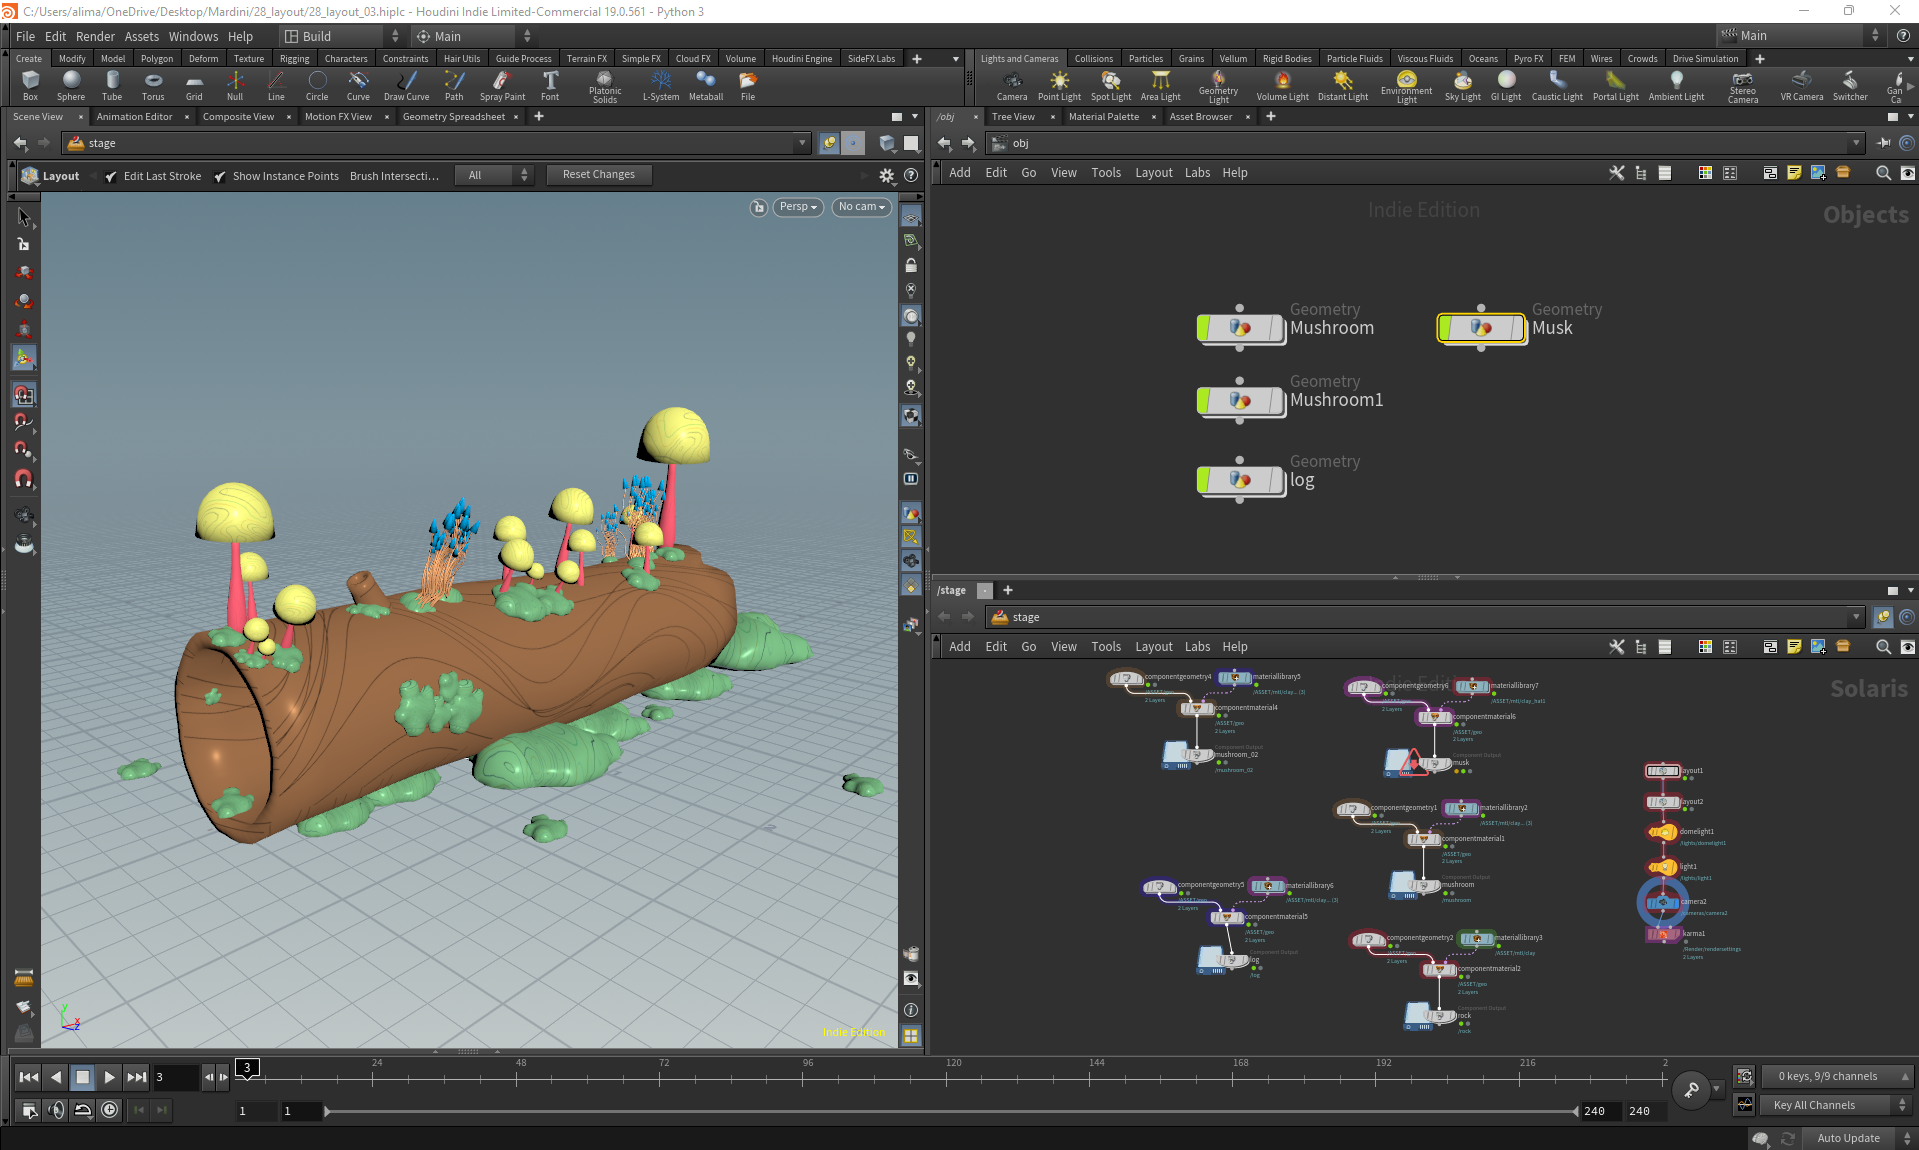Select the Box shelf tool
1919x1150 pixels.
(30, 86)
